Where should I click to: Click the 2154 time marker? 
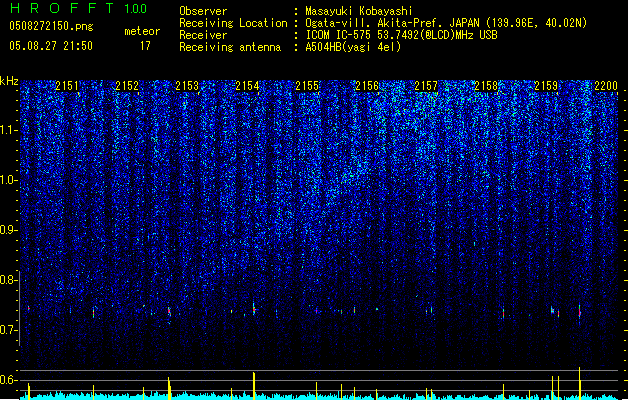247,86
